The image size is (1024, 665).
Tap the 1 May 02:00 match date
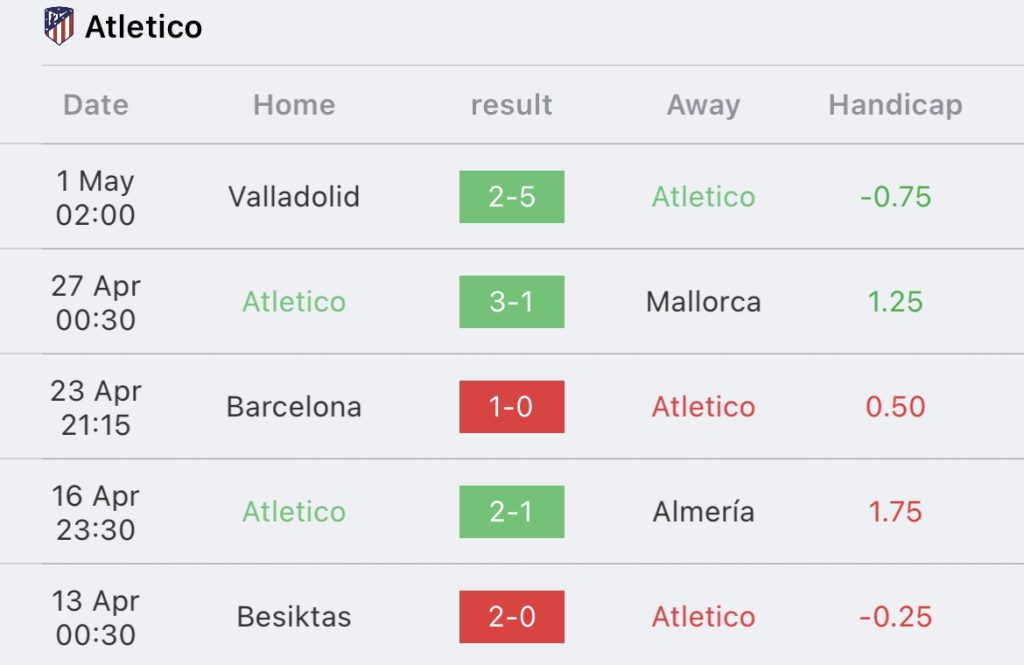pyautogui.click(x=95, y=197)
